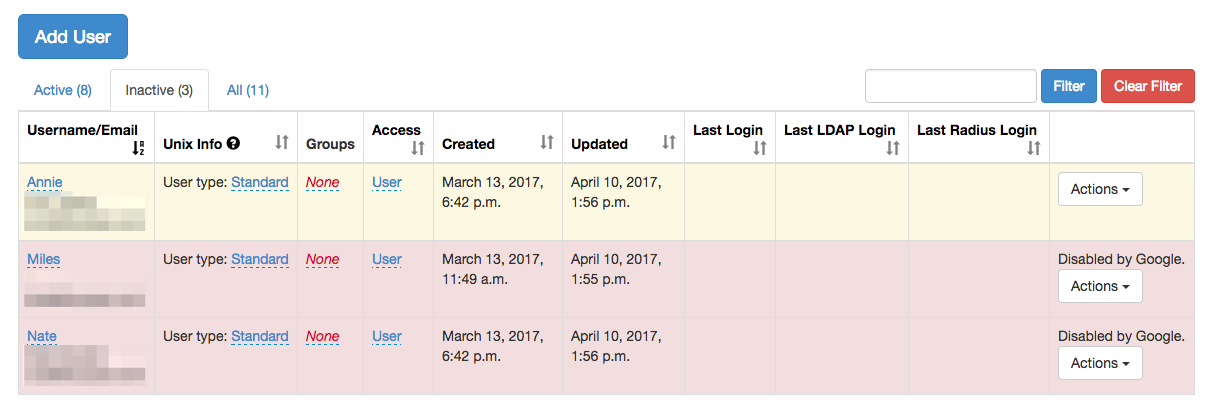The width and height of the screenshot is (1208, 405).
Task: Sort the Last Login column using arrows icon
Action: click(x=760, y=148)
